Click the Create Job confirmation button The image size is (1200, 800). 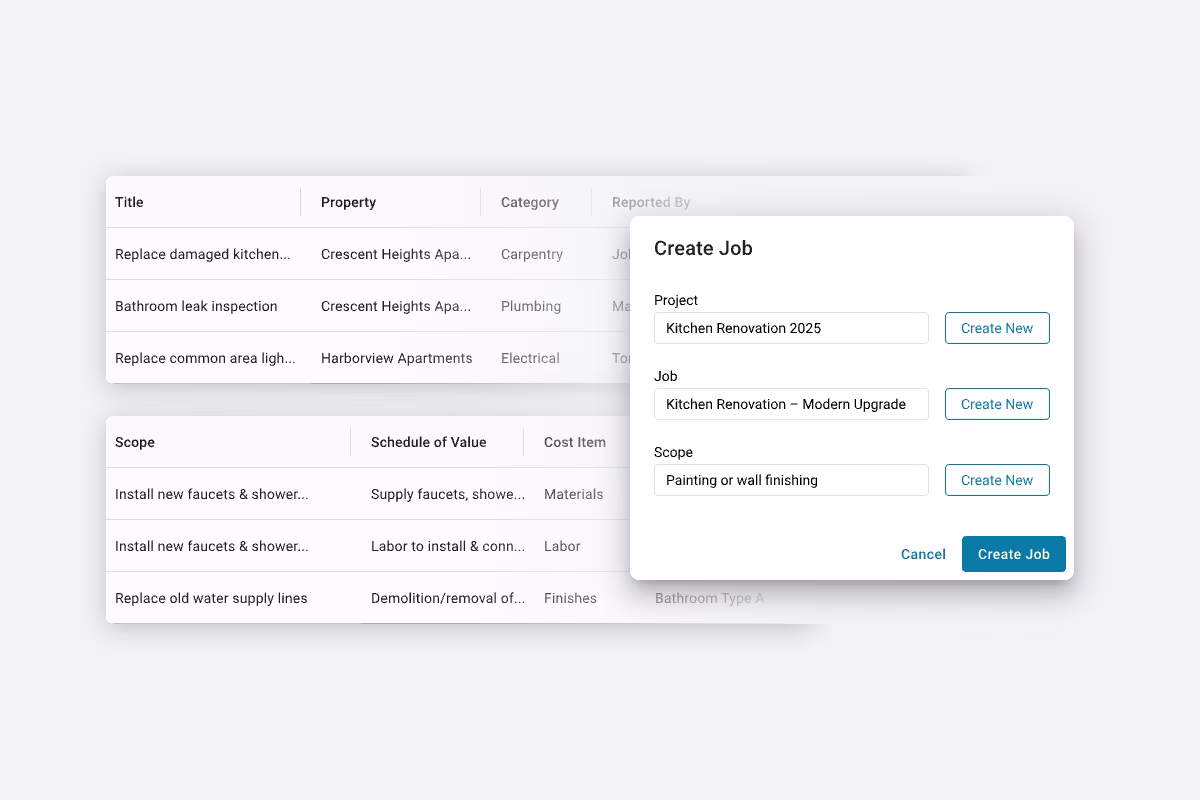click(x=1013, y=553)
